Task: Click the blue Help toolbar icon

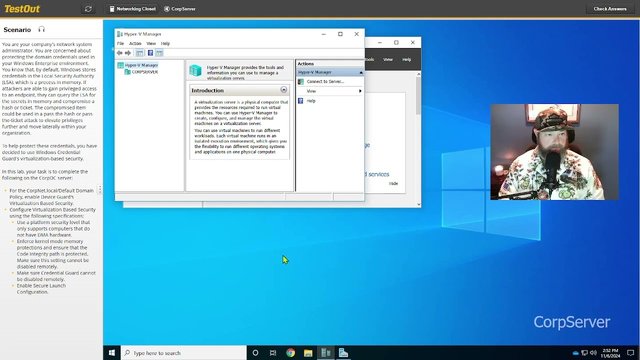Action: pyautogui.click(x=150, y=53)
